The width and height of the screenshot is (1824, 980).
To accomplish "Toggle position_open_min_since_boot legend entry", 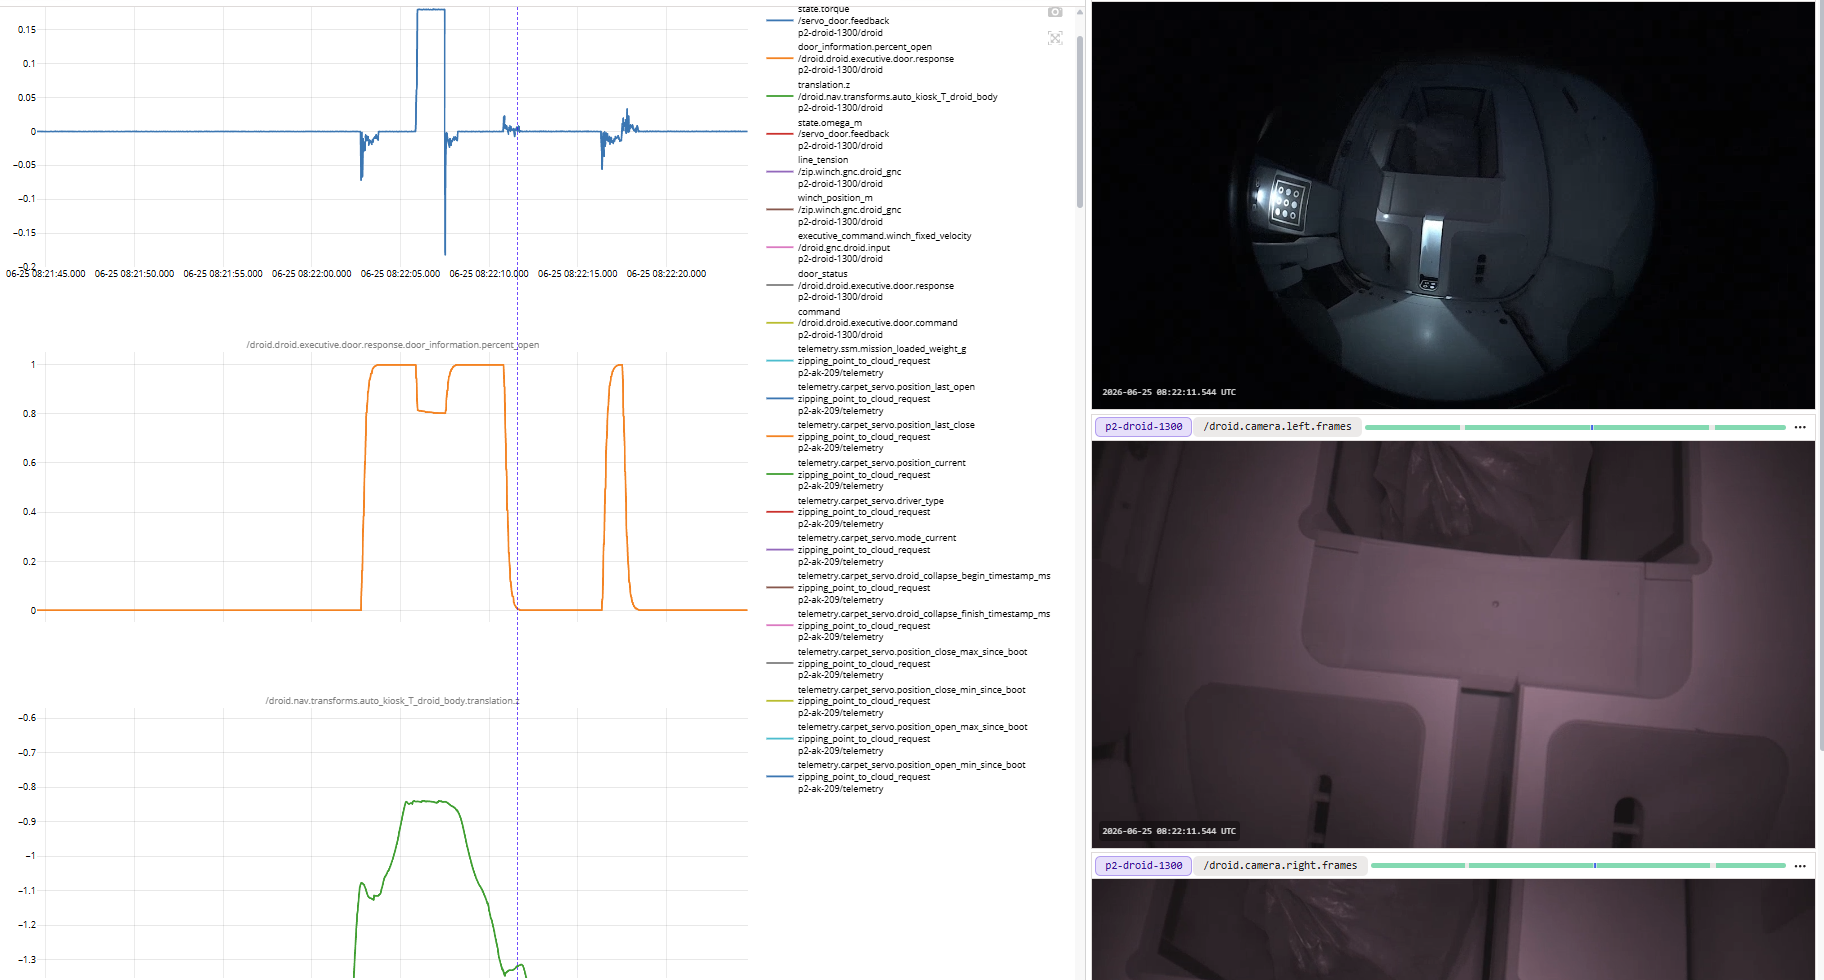I will coord(896,777).
